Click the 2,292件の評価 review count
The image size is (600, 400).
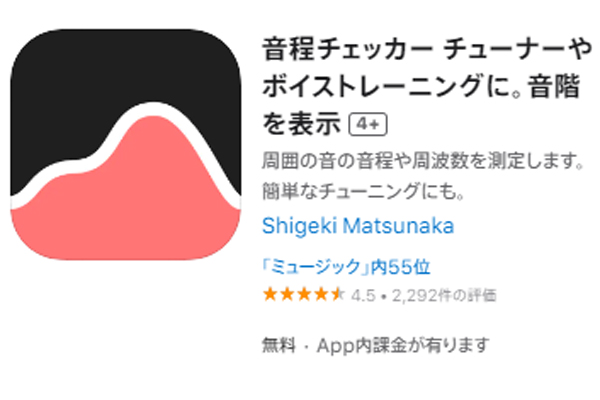click(444, 295)
